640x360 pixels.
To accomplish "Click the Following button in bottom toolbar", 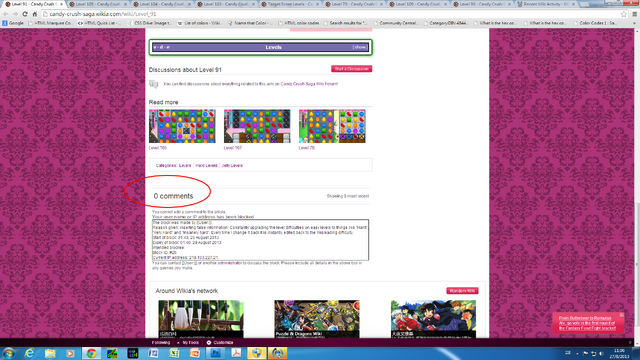I will point(161,342).
